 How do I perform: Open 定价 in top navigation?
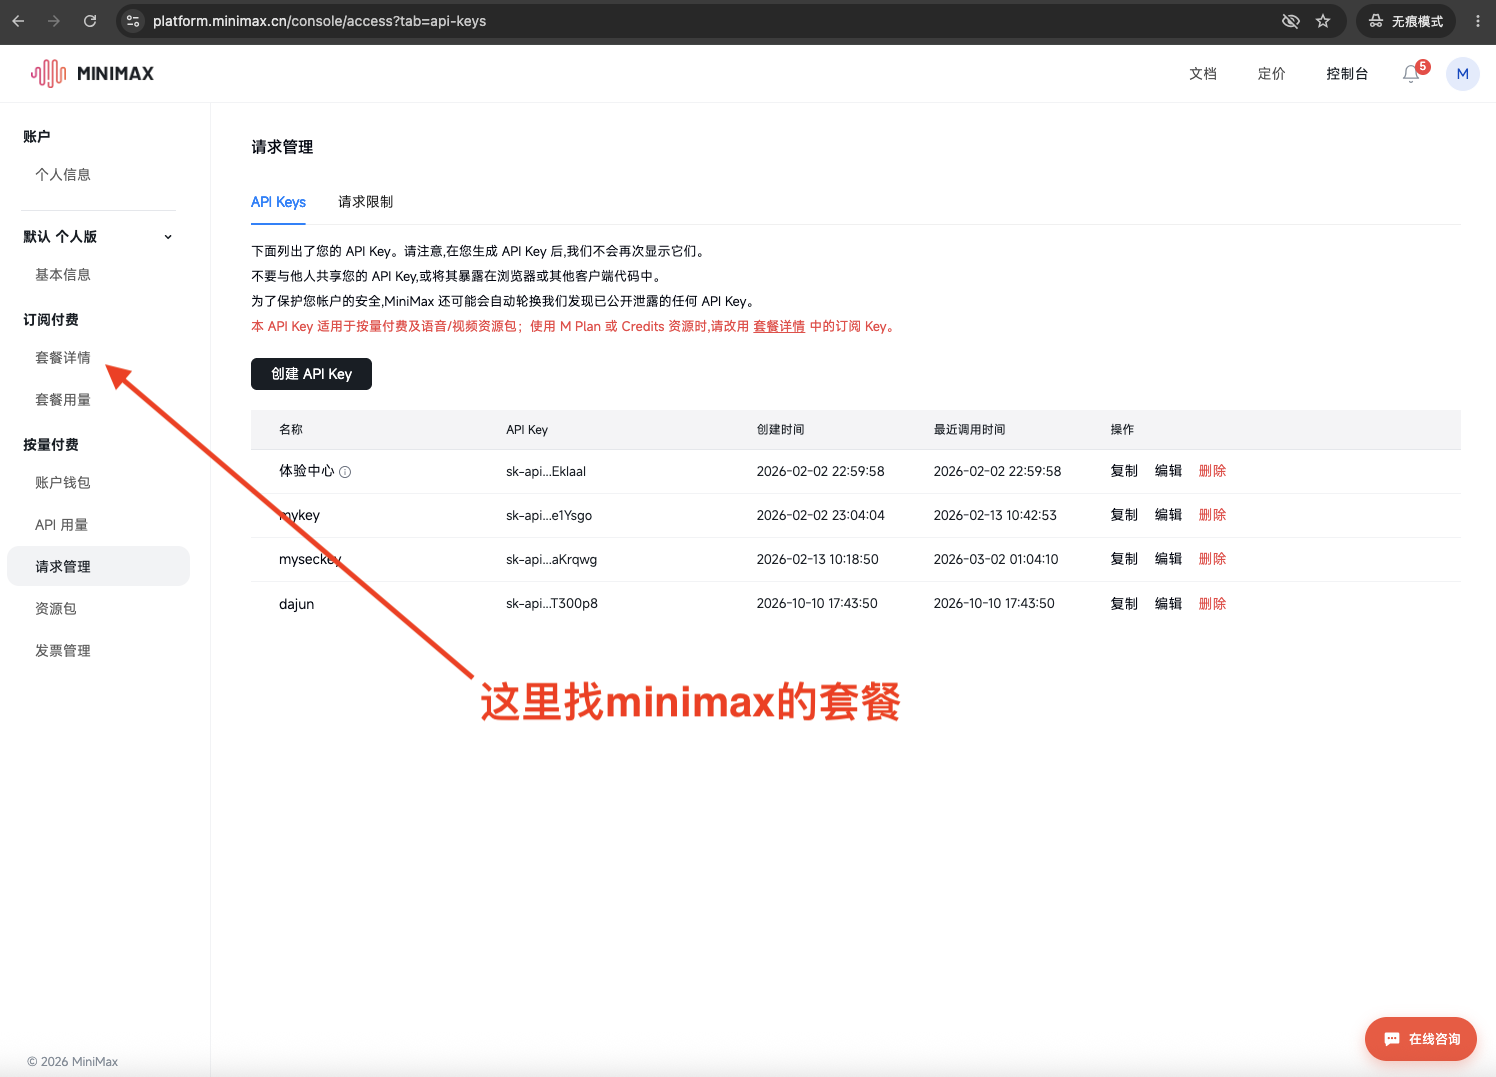pyautogui.click(x=1271, y=73)
